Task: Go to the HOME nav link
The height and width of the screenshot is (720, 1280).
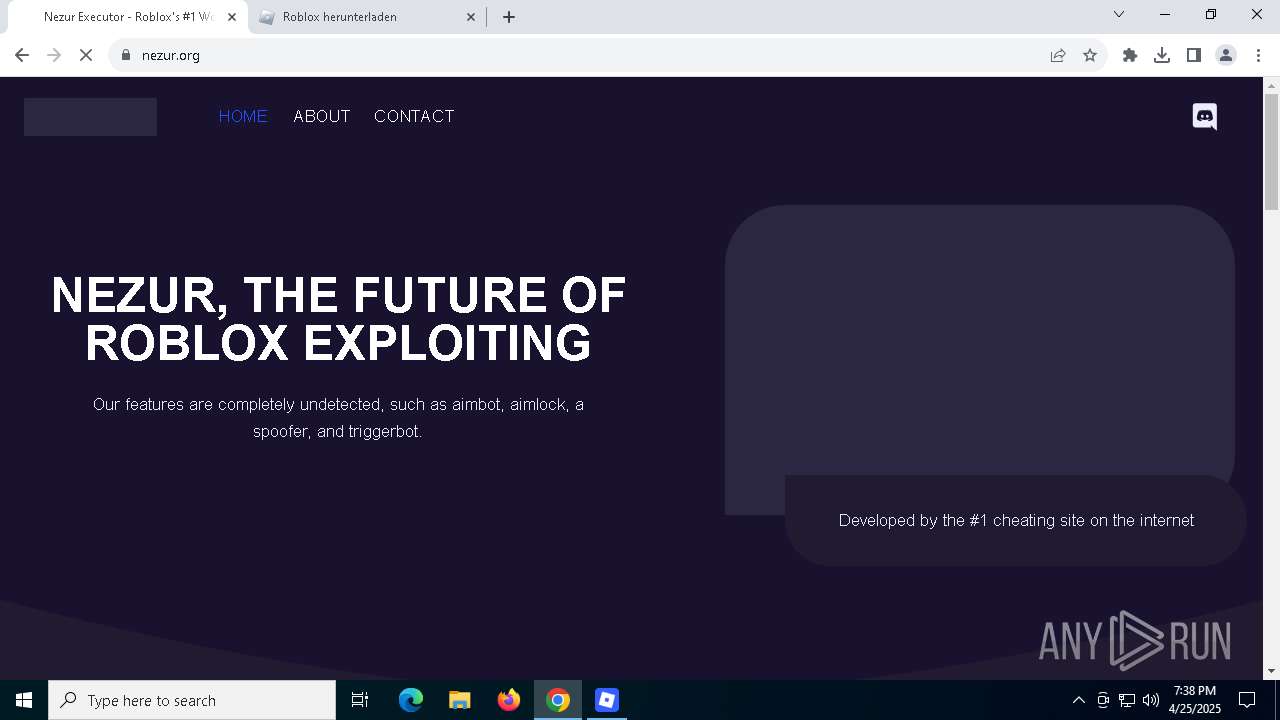Action: point(243,116)
